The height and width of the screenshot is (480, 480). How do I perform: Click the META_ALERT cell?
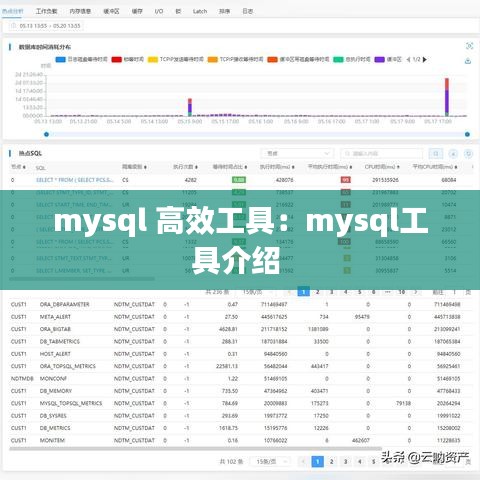coord(55,317)
